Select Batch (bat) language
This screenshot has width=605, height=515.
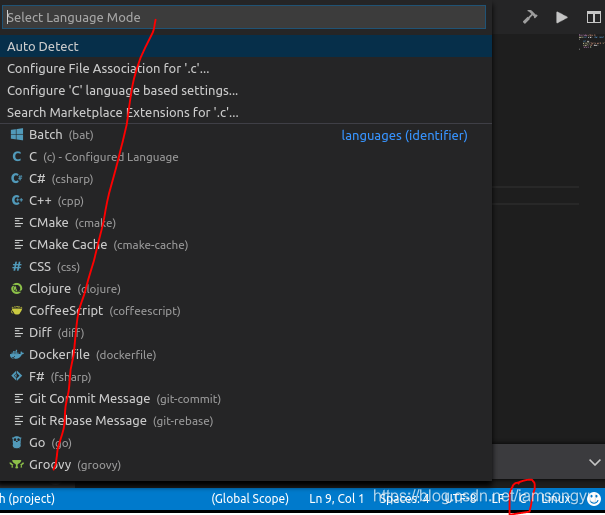pyautogui.click(x=246, y=135)
